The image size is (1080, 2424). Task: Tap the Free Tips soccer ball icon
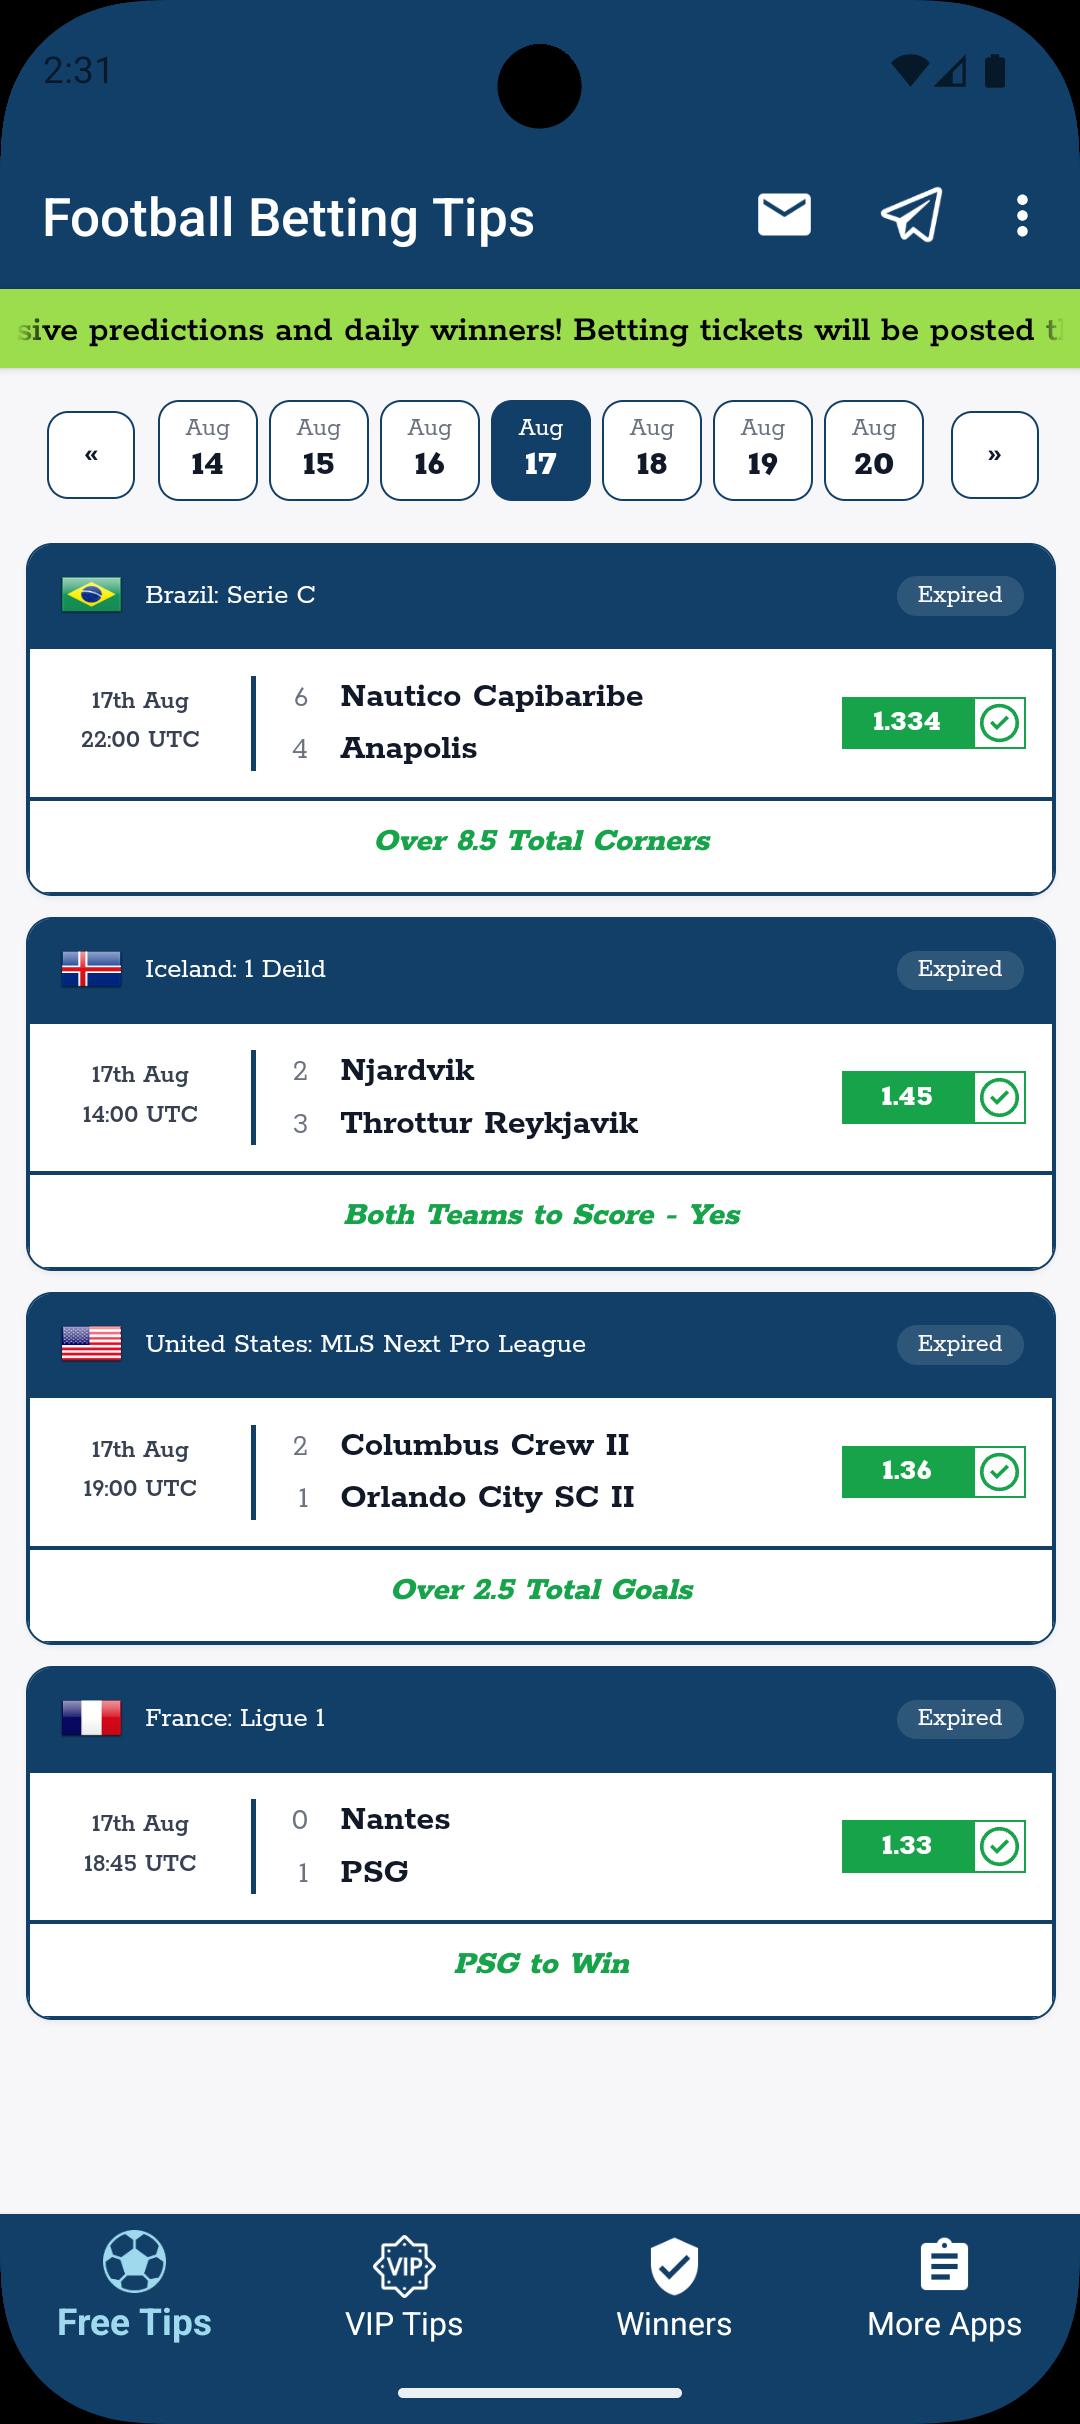134,2262
